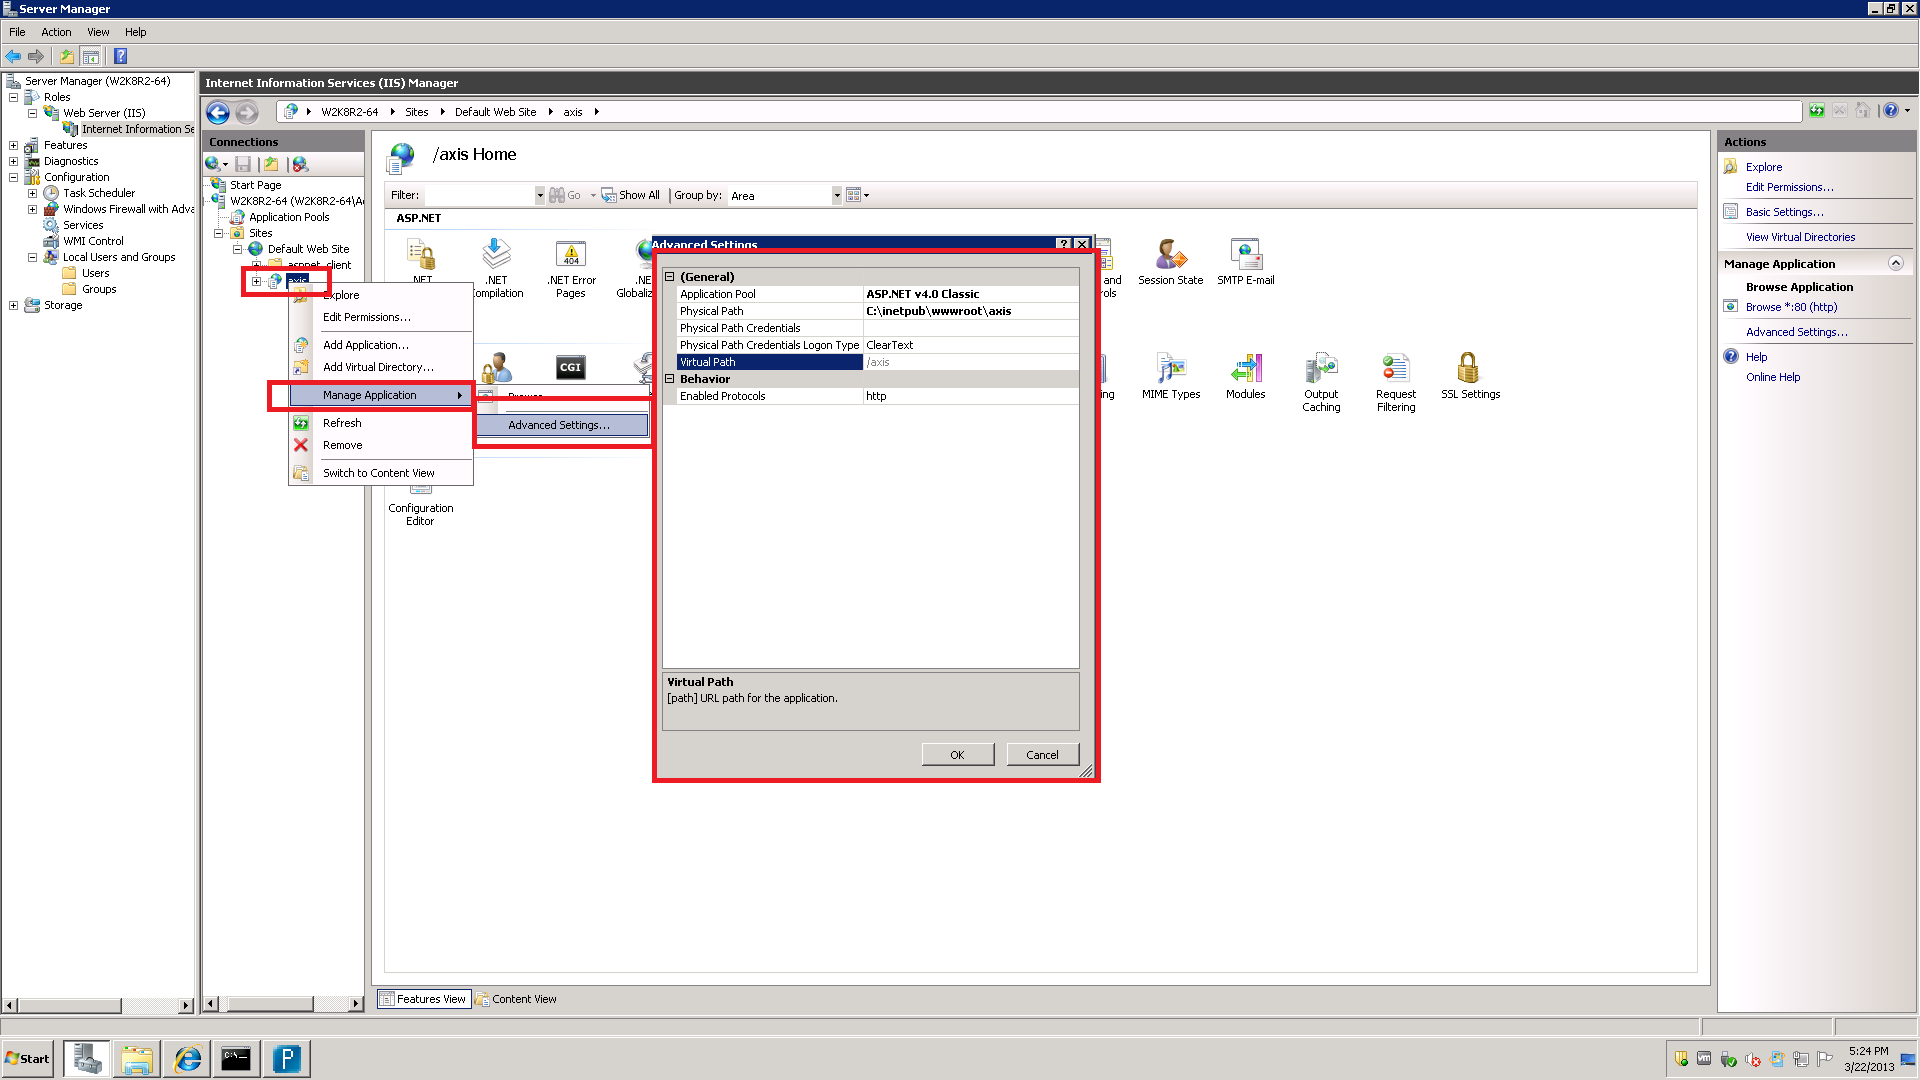Click the Basic Settings… action link
Viewport: 1920px width, 1080px height.
coord(1784,212)
